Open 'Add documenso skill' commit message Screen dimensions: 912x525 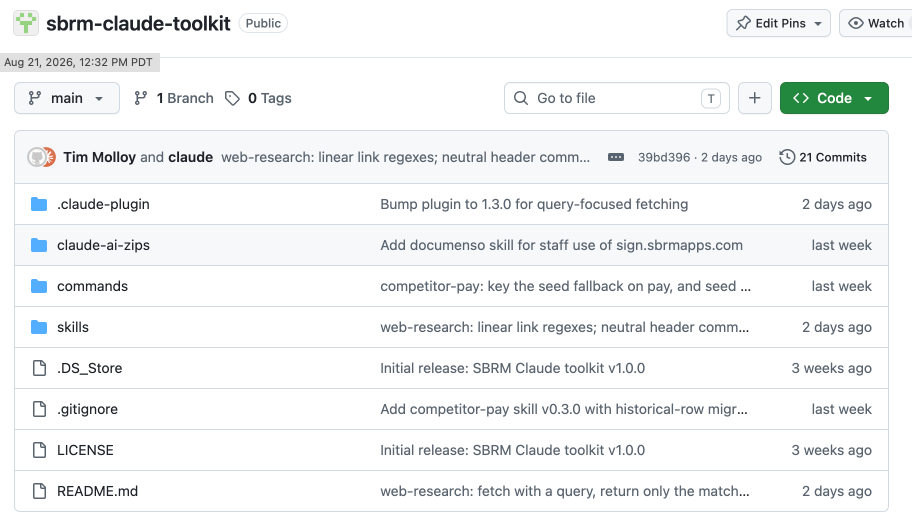pyautogui.click(x=561, y=245)
